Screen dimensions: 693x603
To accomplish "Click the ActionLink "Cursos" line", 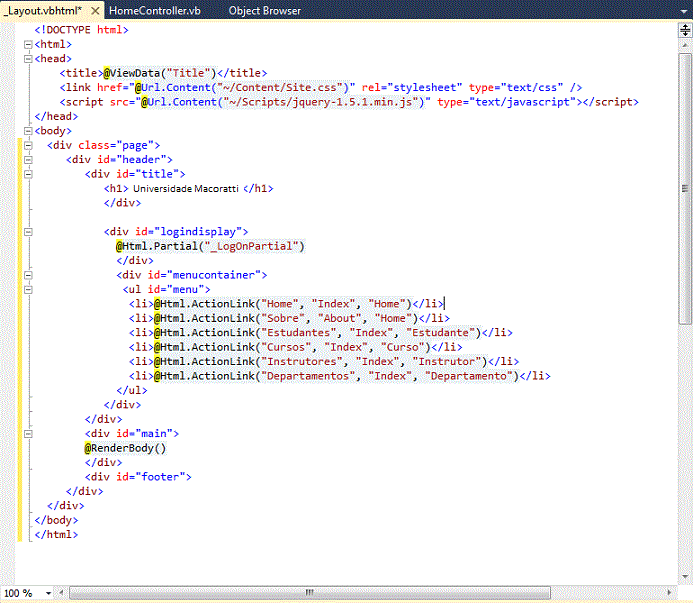I will tap(295, 347).
